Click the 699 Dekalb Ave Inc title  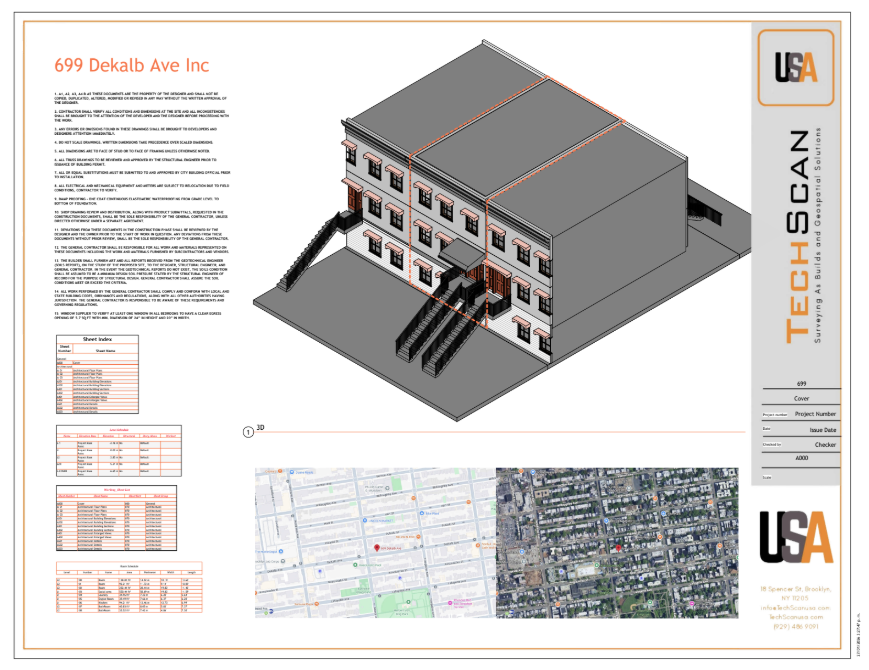pyautogui.click(x=131, y=65)
